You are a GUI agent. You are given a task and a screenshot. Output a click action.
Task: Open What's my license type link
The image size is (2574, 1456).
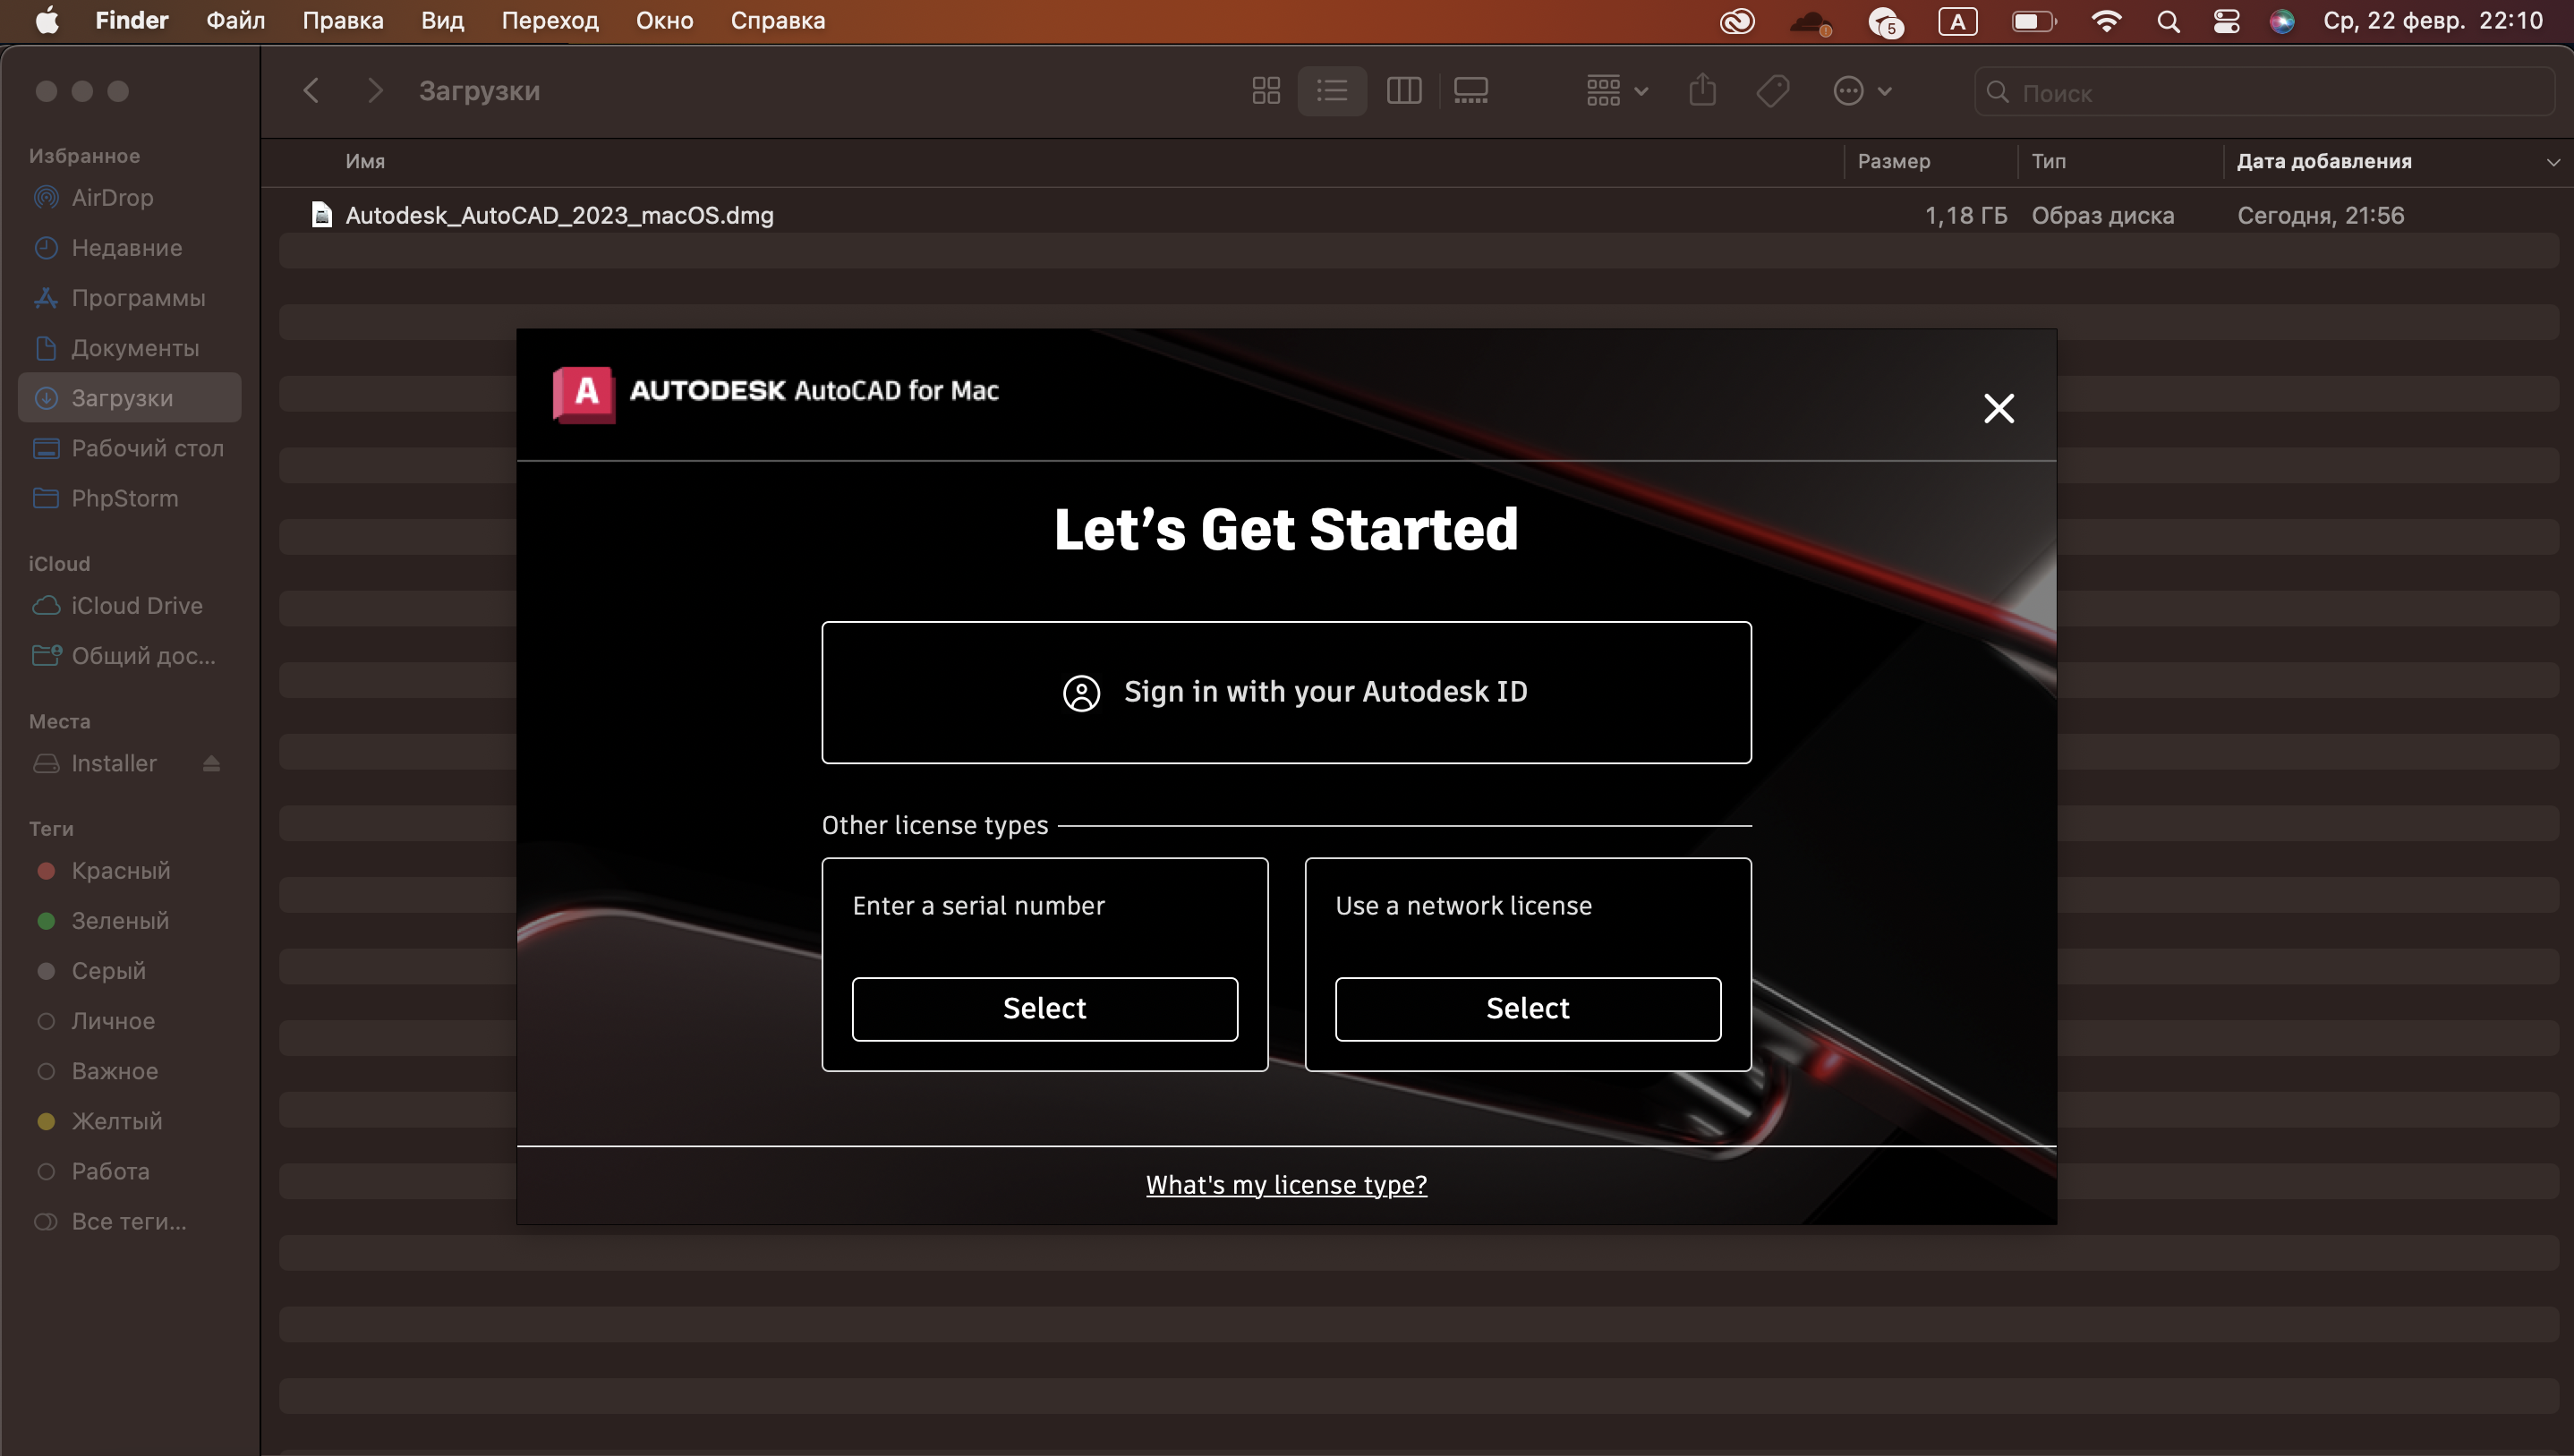[1286, 1184]
